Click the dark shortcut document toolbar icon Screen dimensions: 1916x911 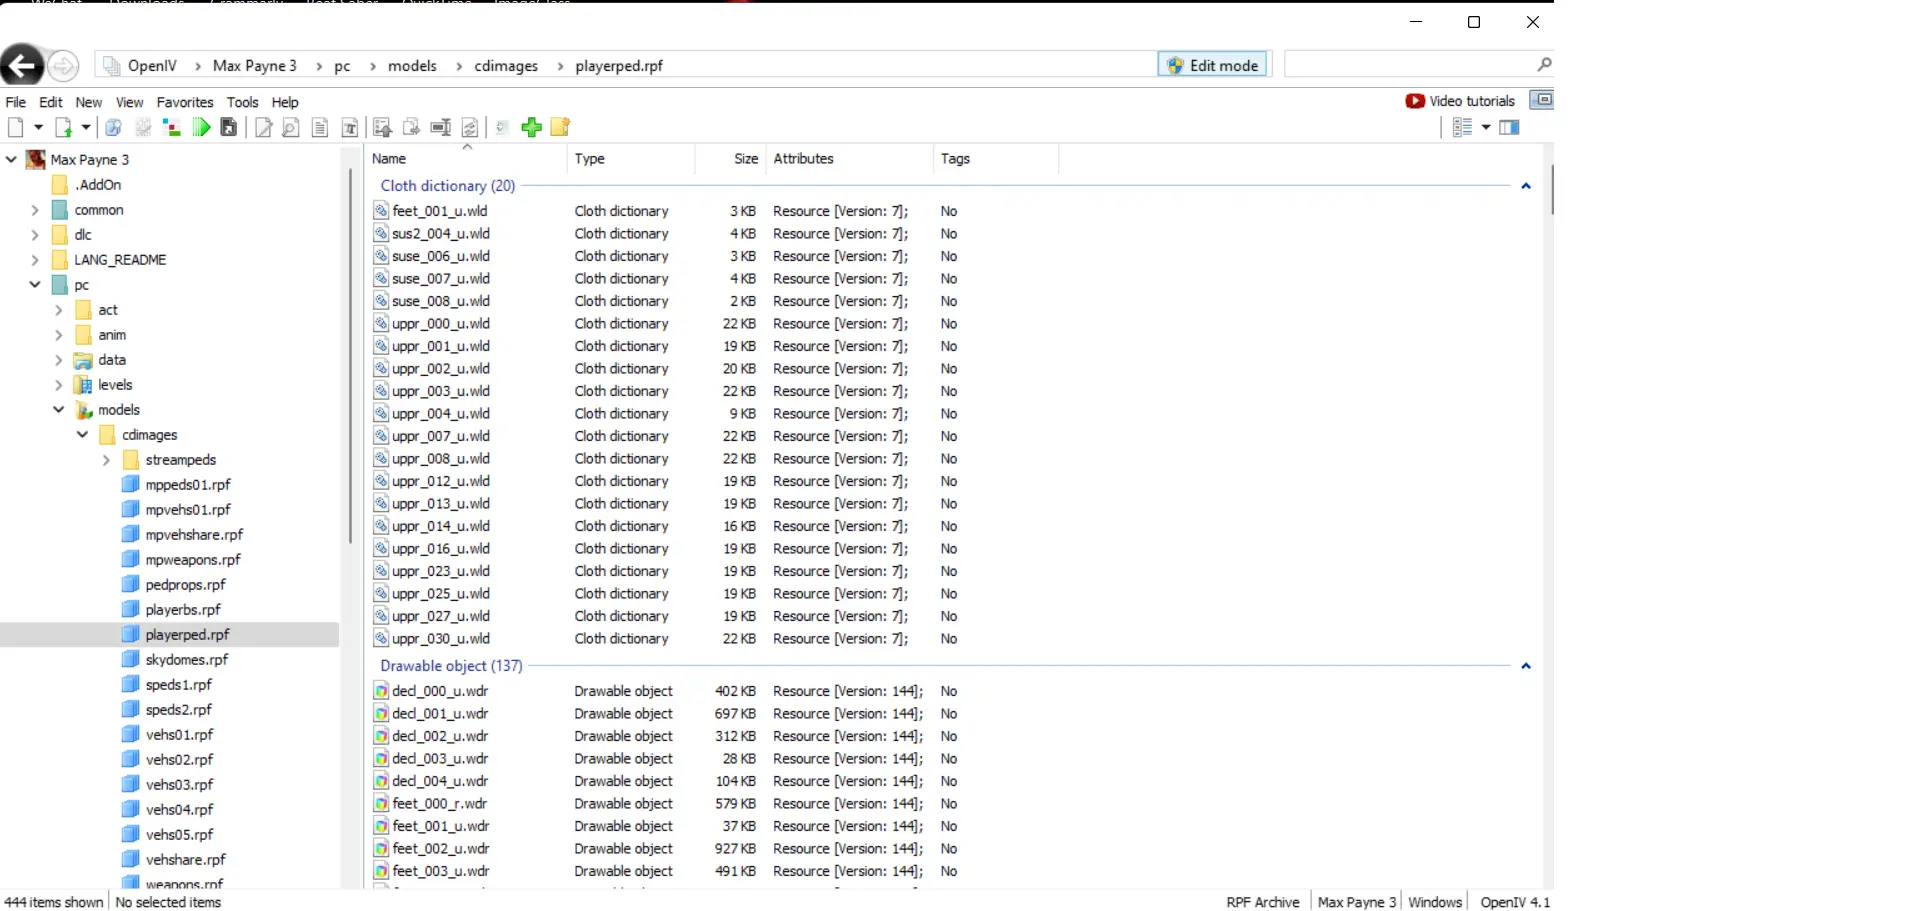[229, 127]
